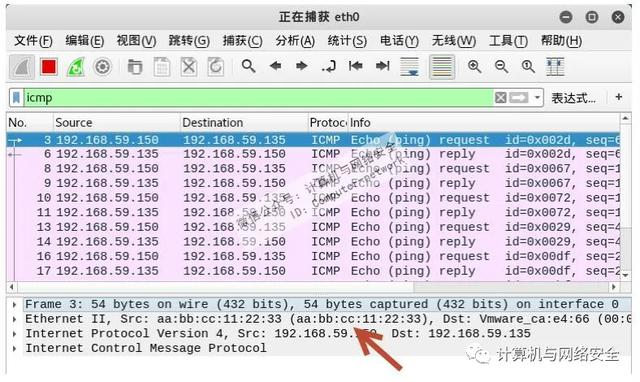The image size is (640, 382).
Task: Go to a specific packet icon
Action: [329, 66]
